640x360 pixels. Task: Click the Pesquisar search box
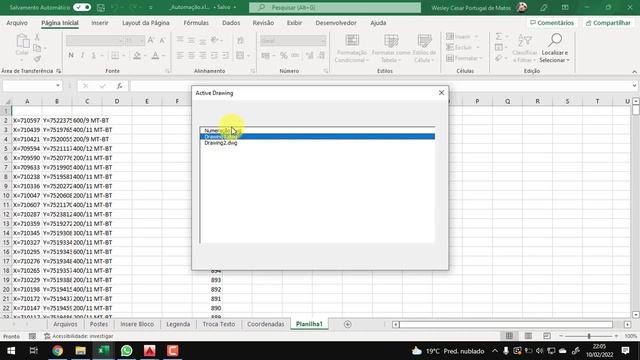point(335,7)
